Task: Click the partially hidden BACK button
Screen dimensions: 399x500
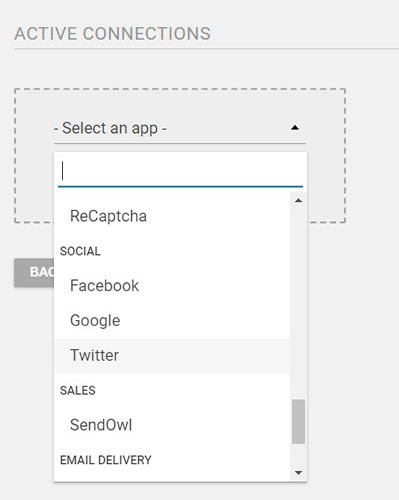Action: click(34, 272)
